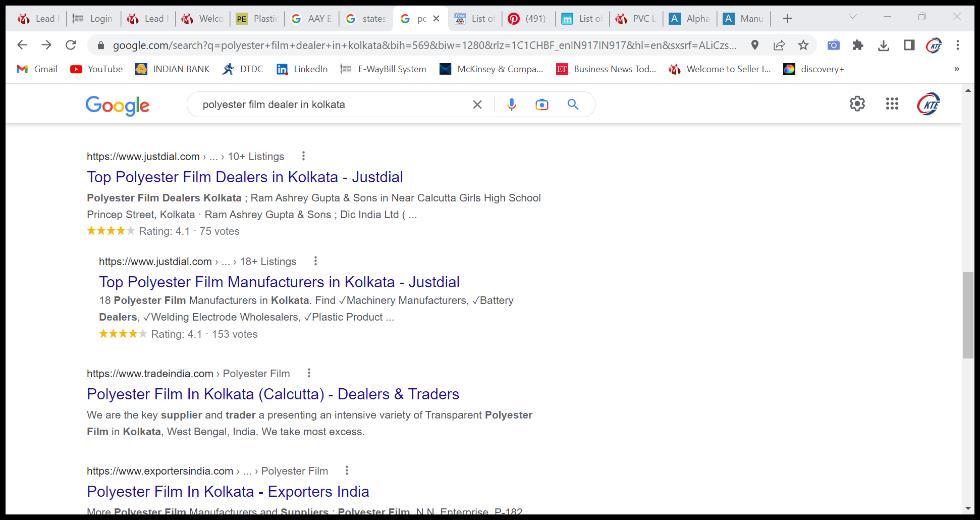Open Polyester Film In Kolkata - Exporters India
This screenshot has width=980, height=520.
tap(228, 492)
